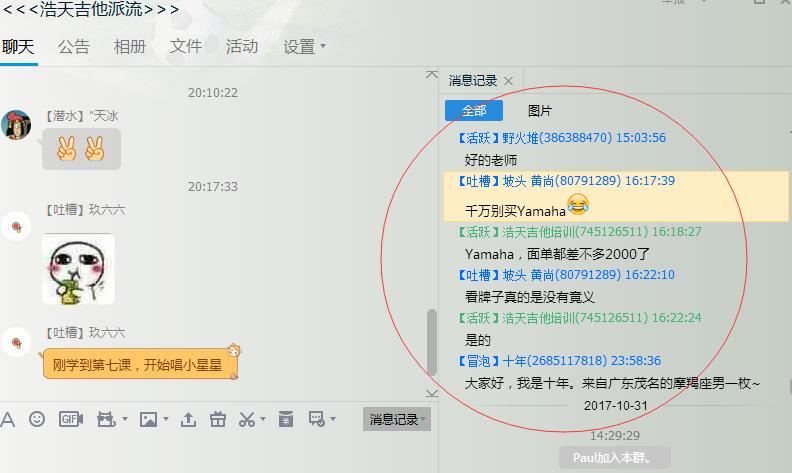Expand the screenshot options arrow
This screenshot has width=792, height=473.
click(263, 419)
